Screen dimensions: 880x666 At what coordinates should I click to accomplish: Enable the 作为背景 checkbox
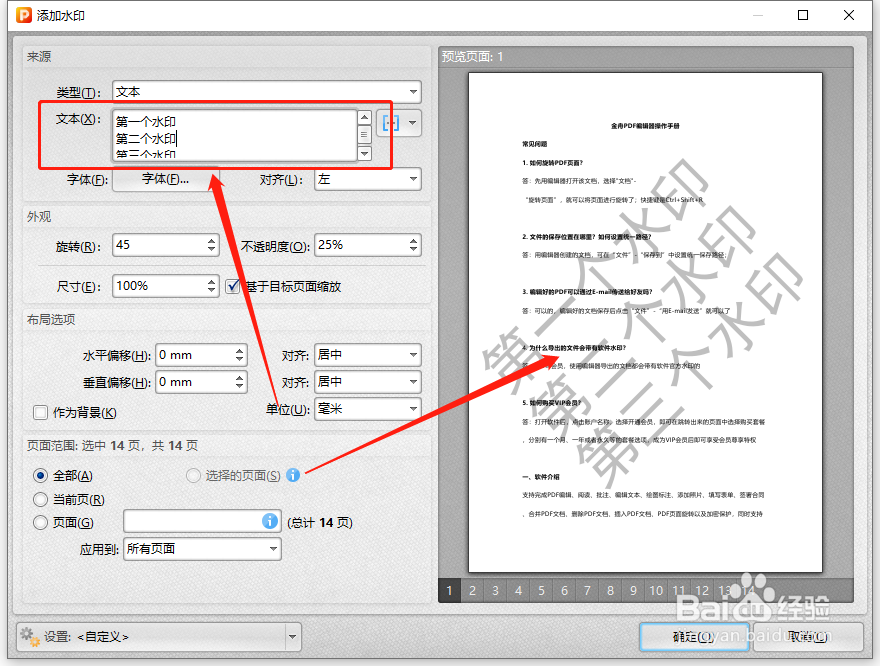40,412
